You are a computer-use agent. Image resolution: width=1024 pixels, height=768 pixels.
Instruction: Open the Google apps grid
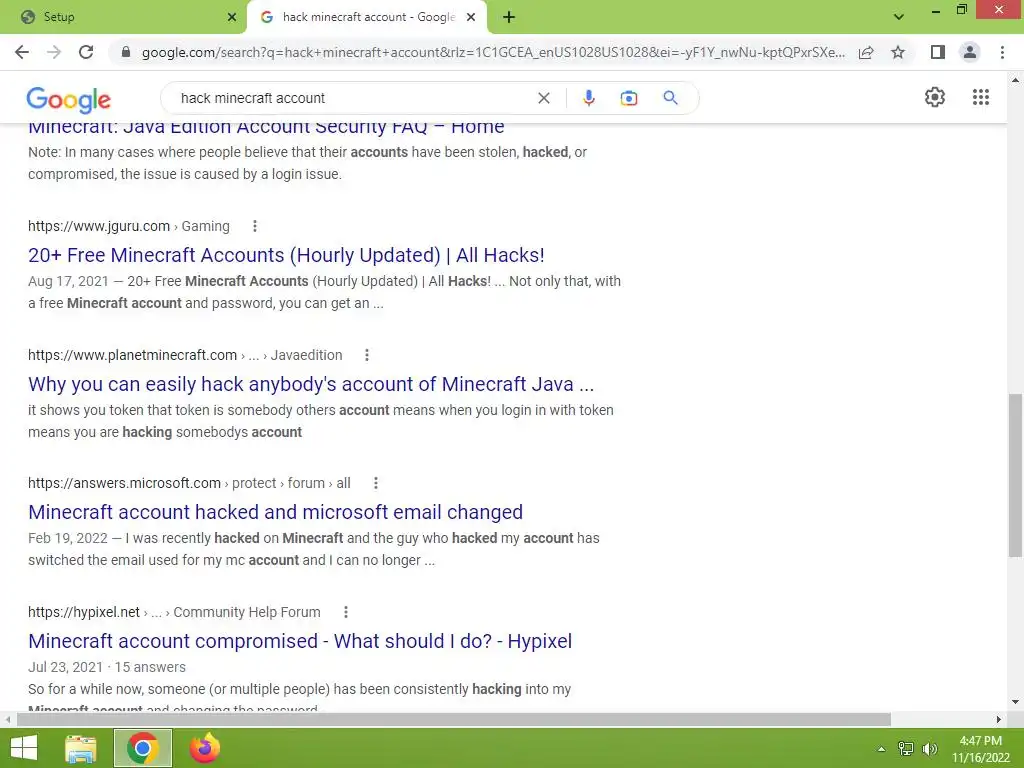pyautogui.click(x=981, y=97)
